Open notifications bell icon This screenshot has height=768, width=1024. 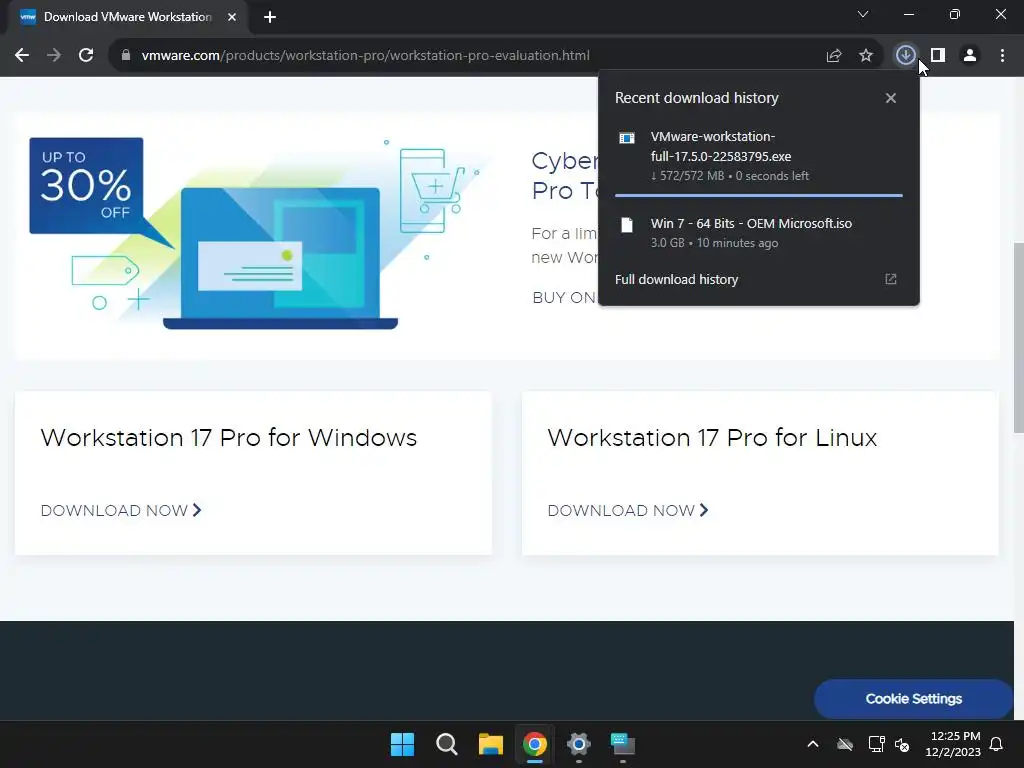997,744
